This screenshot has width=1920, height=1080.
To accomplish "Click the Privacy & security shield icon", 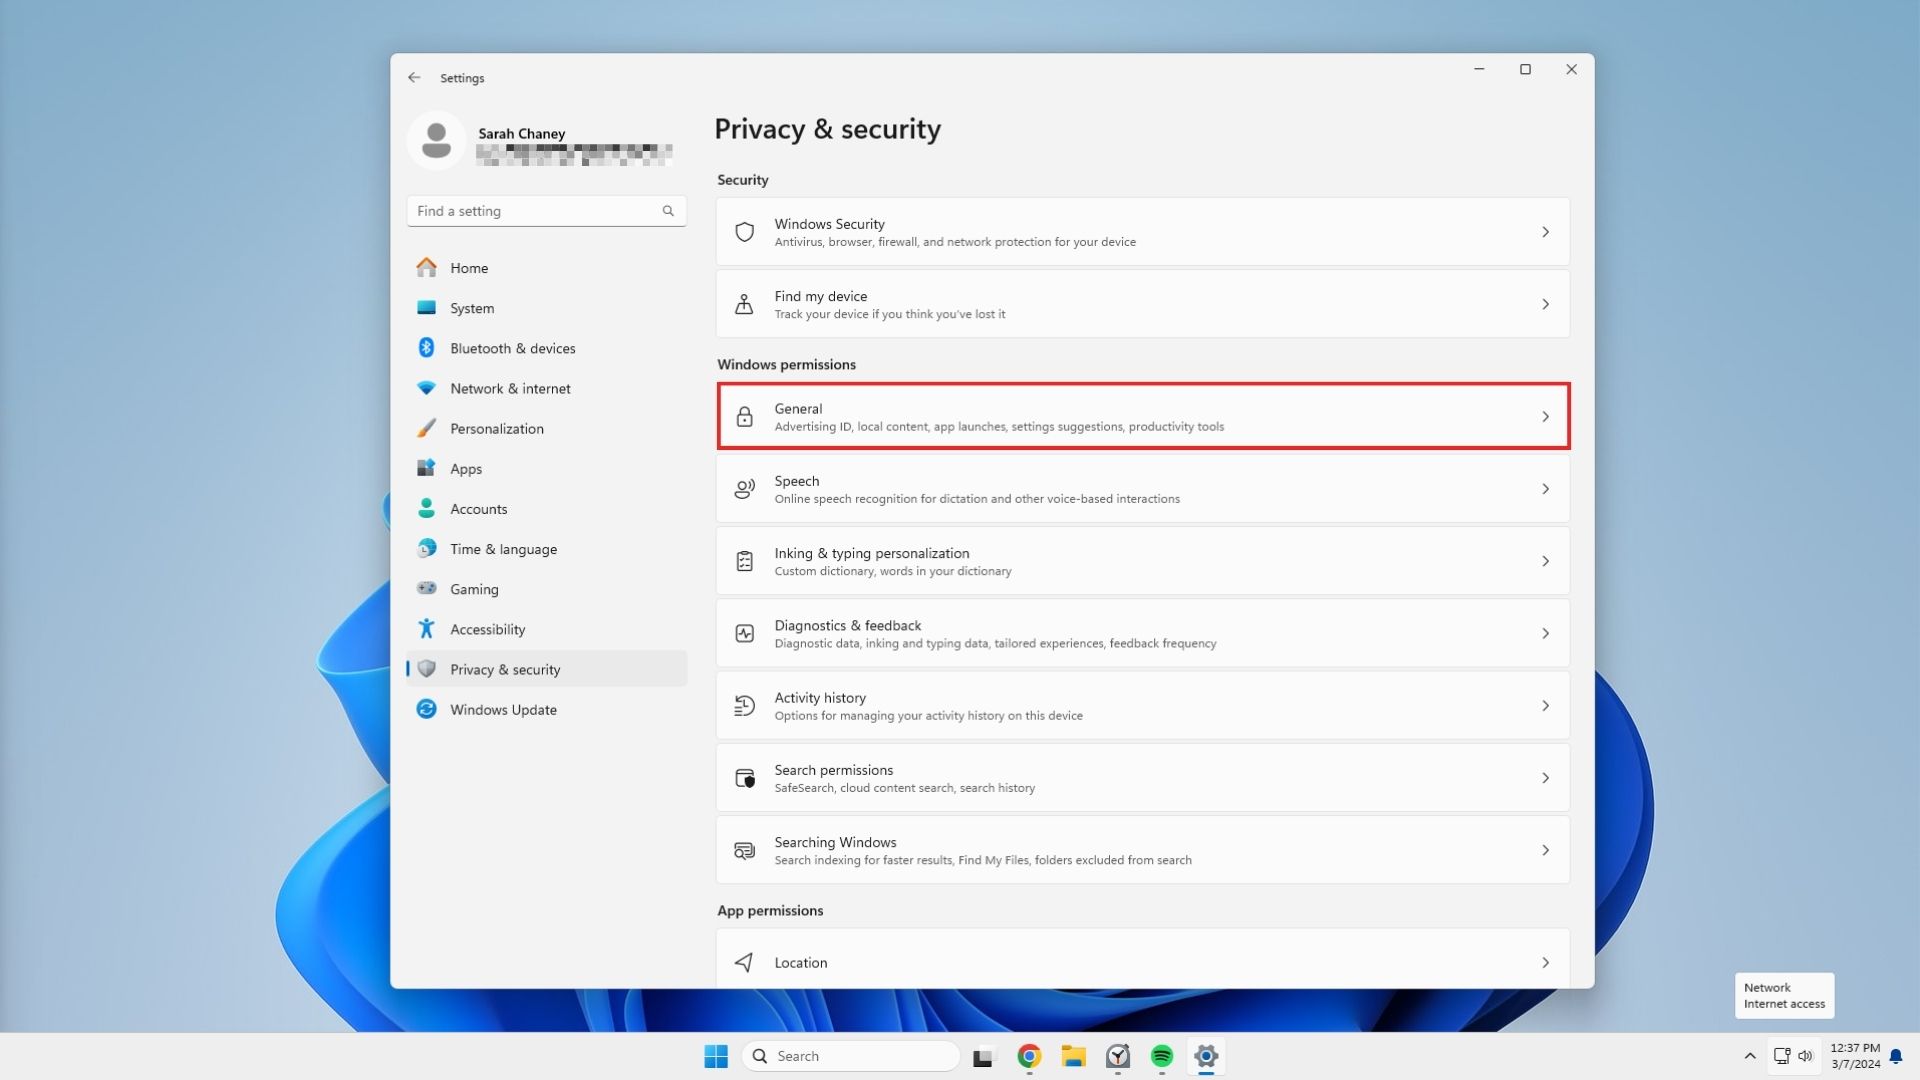I will tap(427, 669).
